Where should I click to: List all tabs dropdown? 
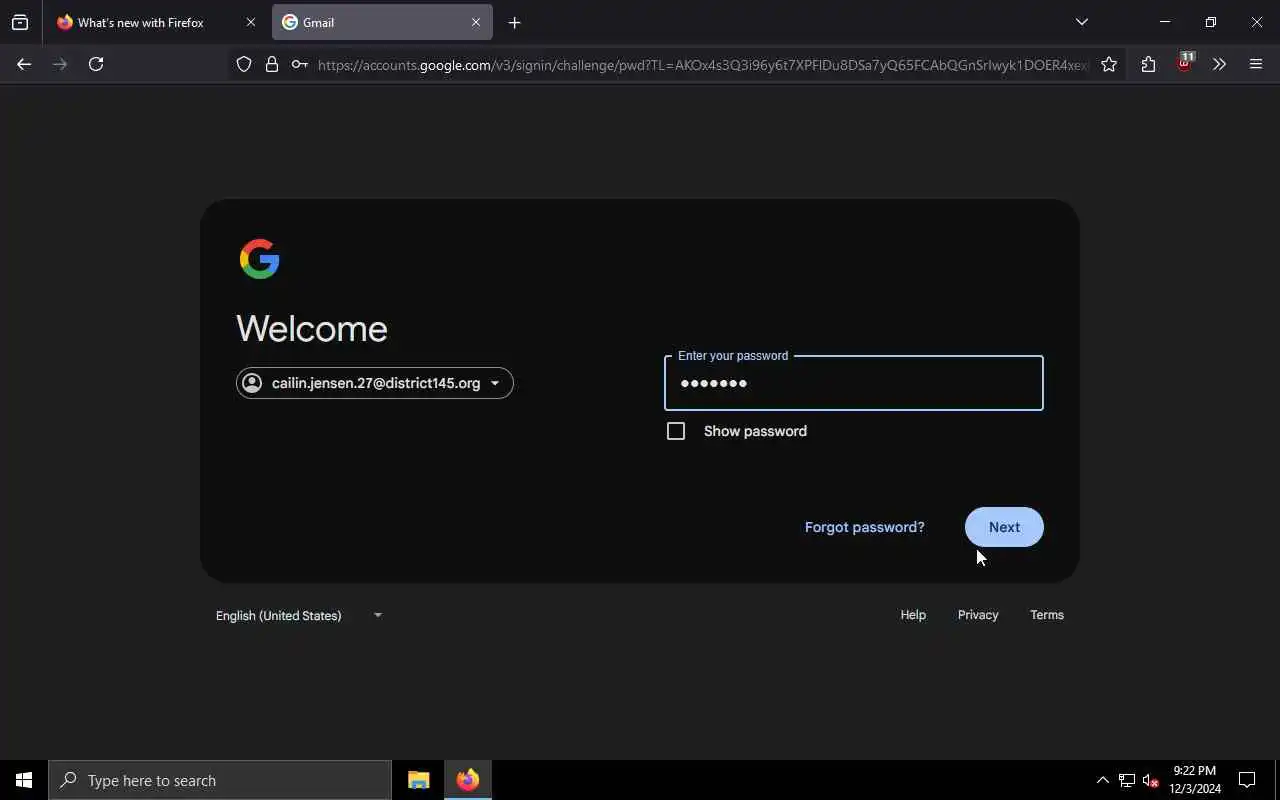[1082, 22]
